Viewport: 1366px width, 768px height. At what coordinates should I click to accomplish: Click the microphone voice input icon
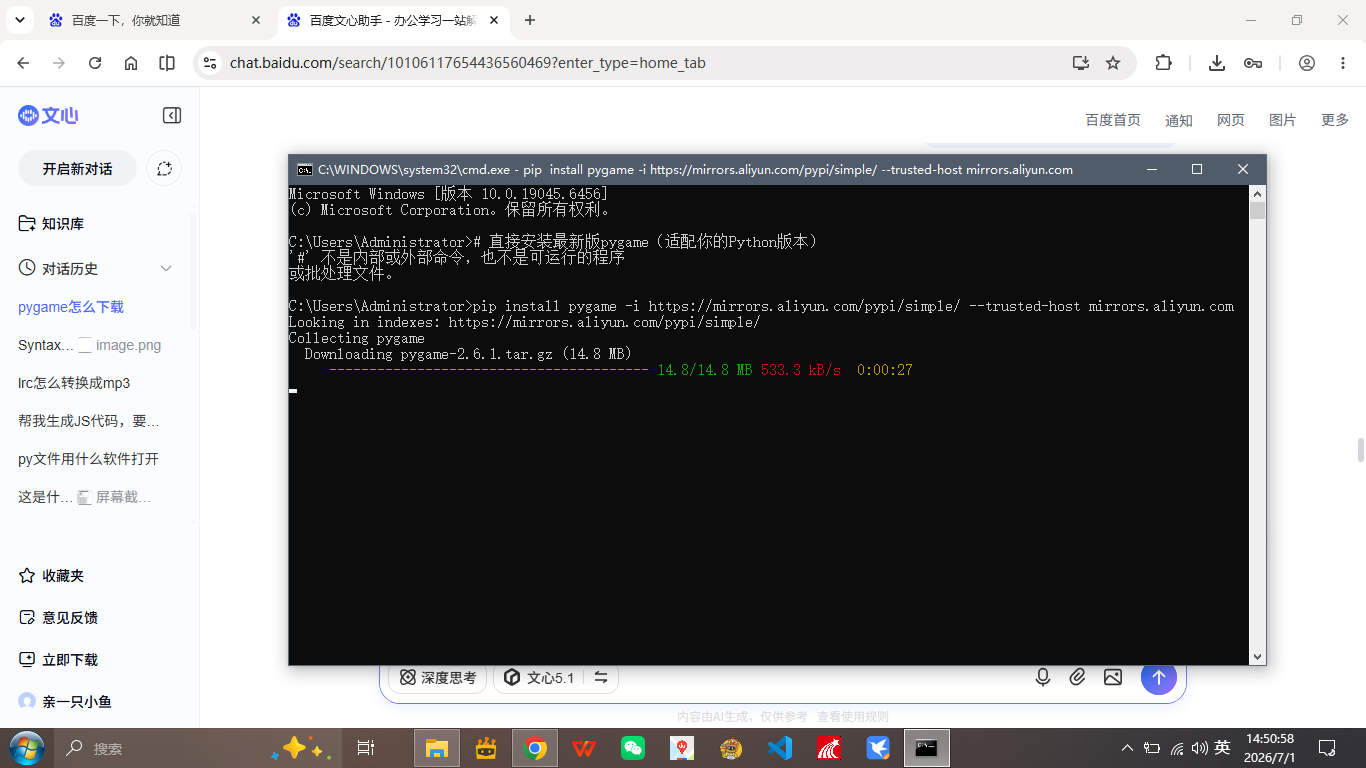pos(1043,677)
